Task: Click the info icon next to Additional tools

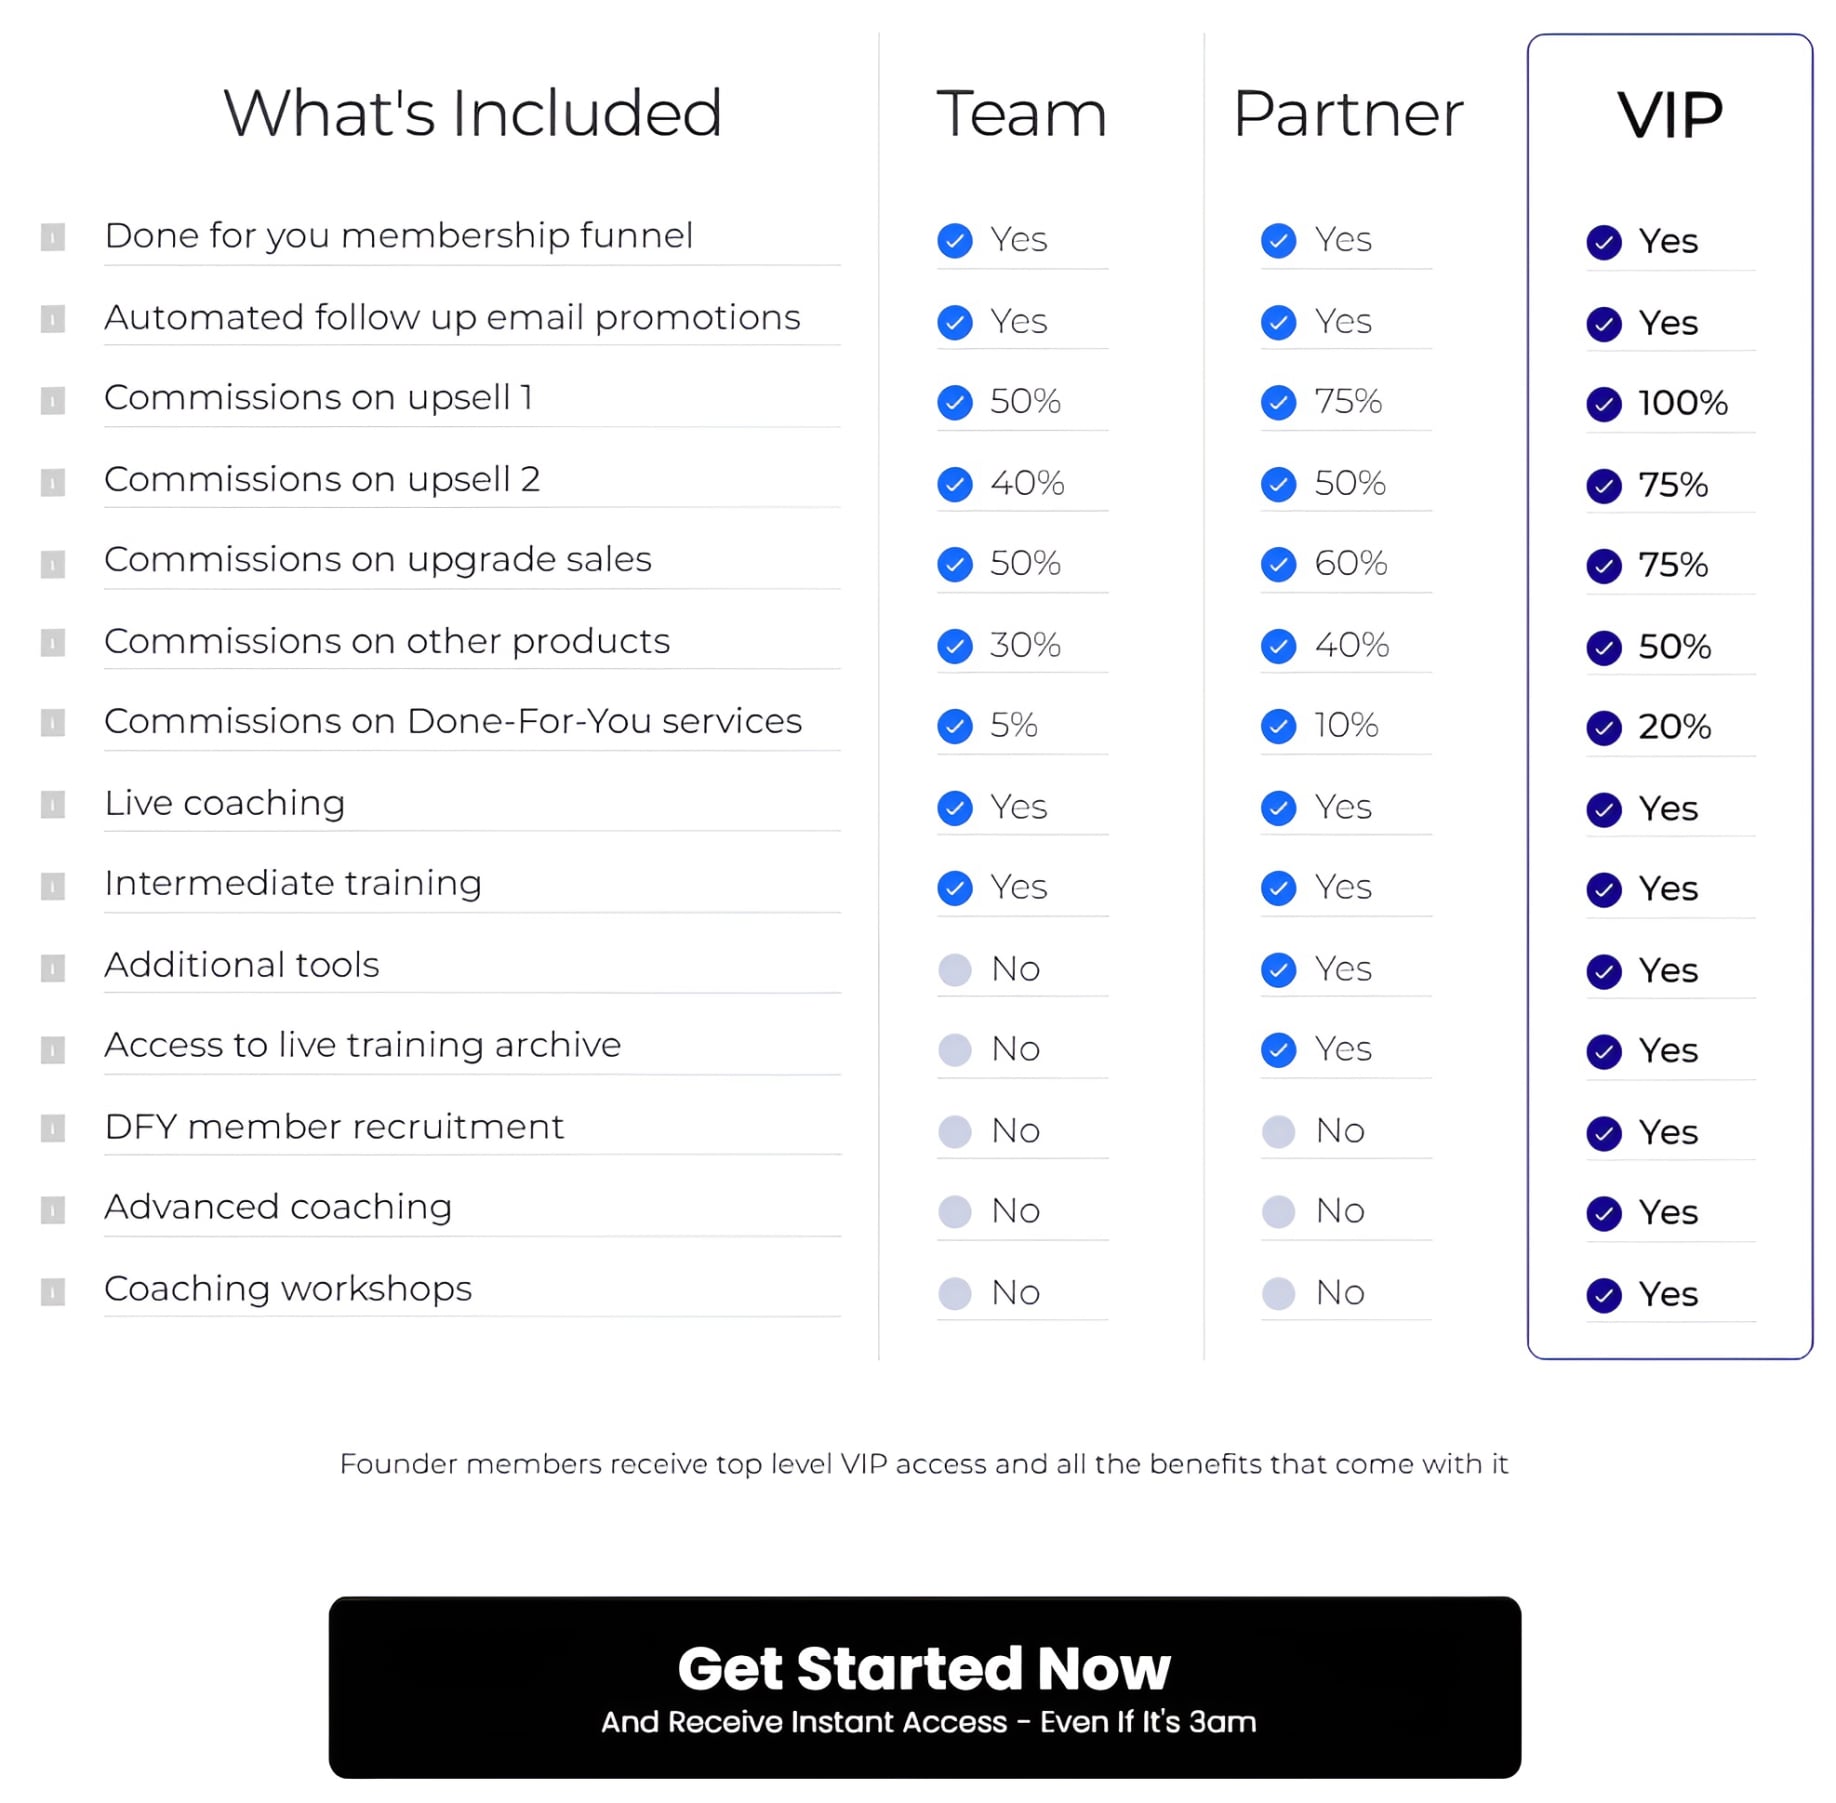Action: [x=51, y=966]
